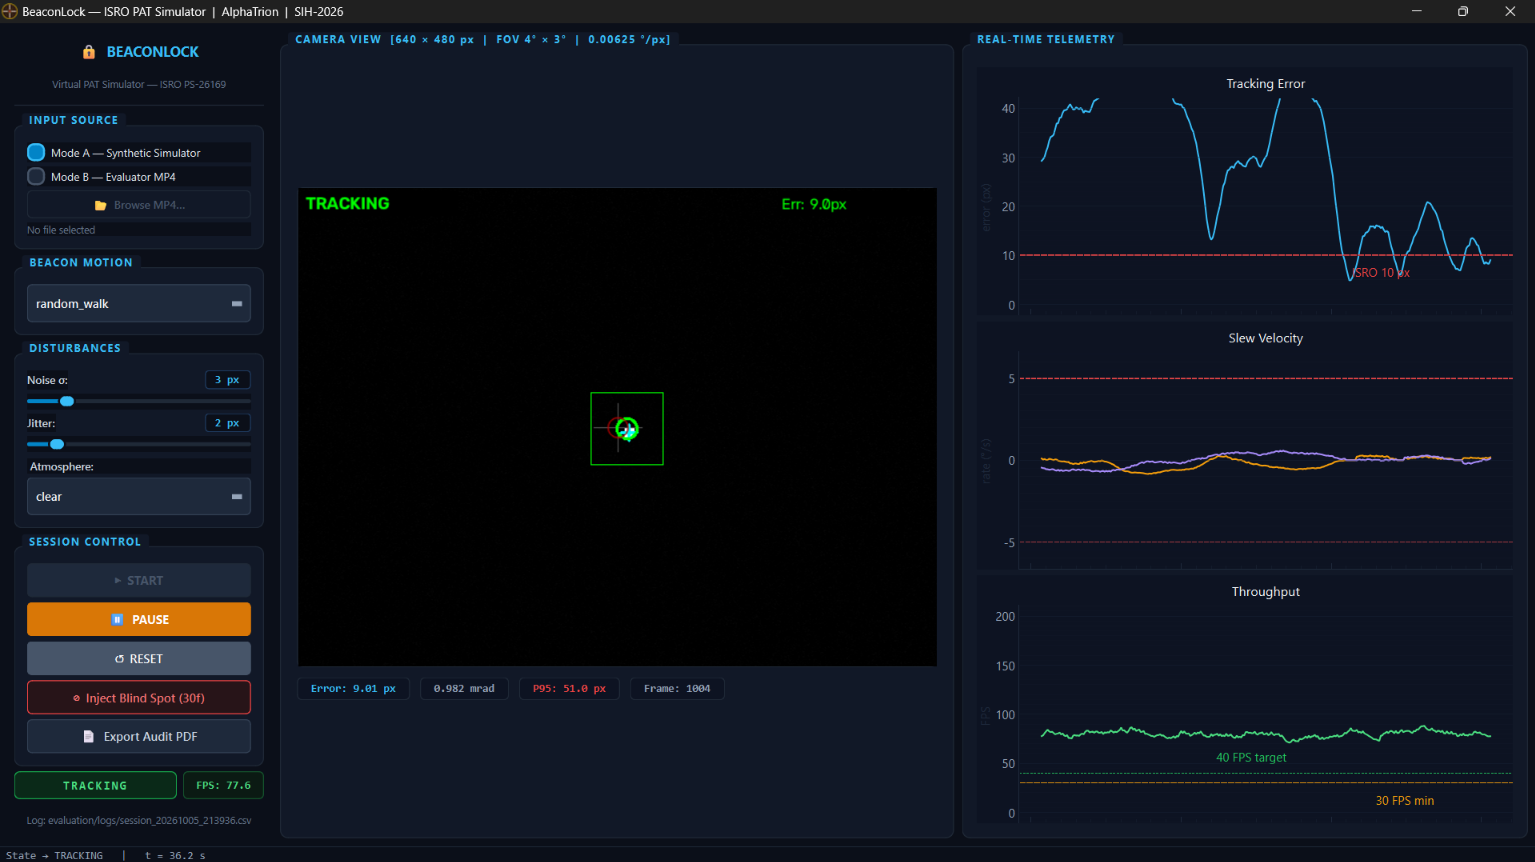Inject a 30-frame blind spot

coord(139,698)
